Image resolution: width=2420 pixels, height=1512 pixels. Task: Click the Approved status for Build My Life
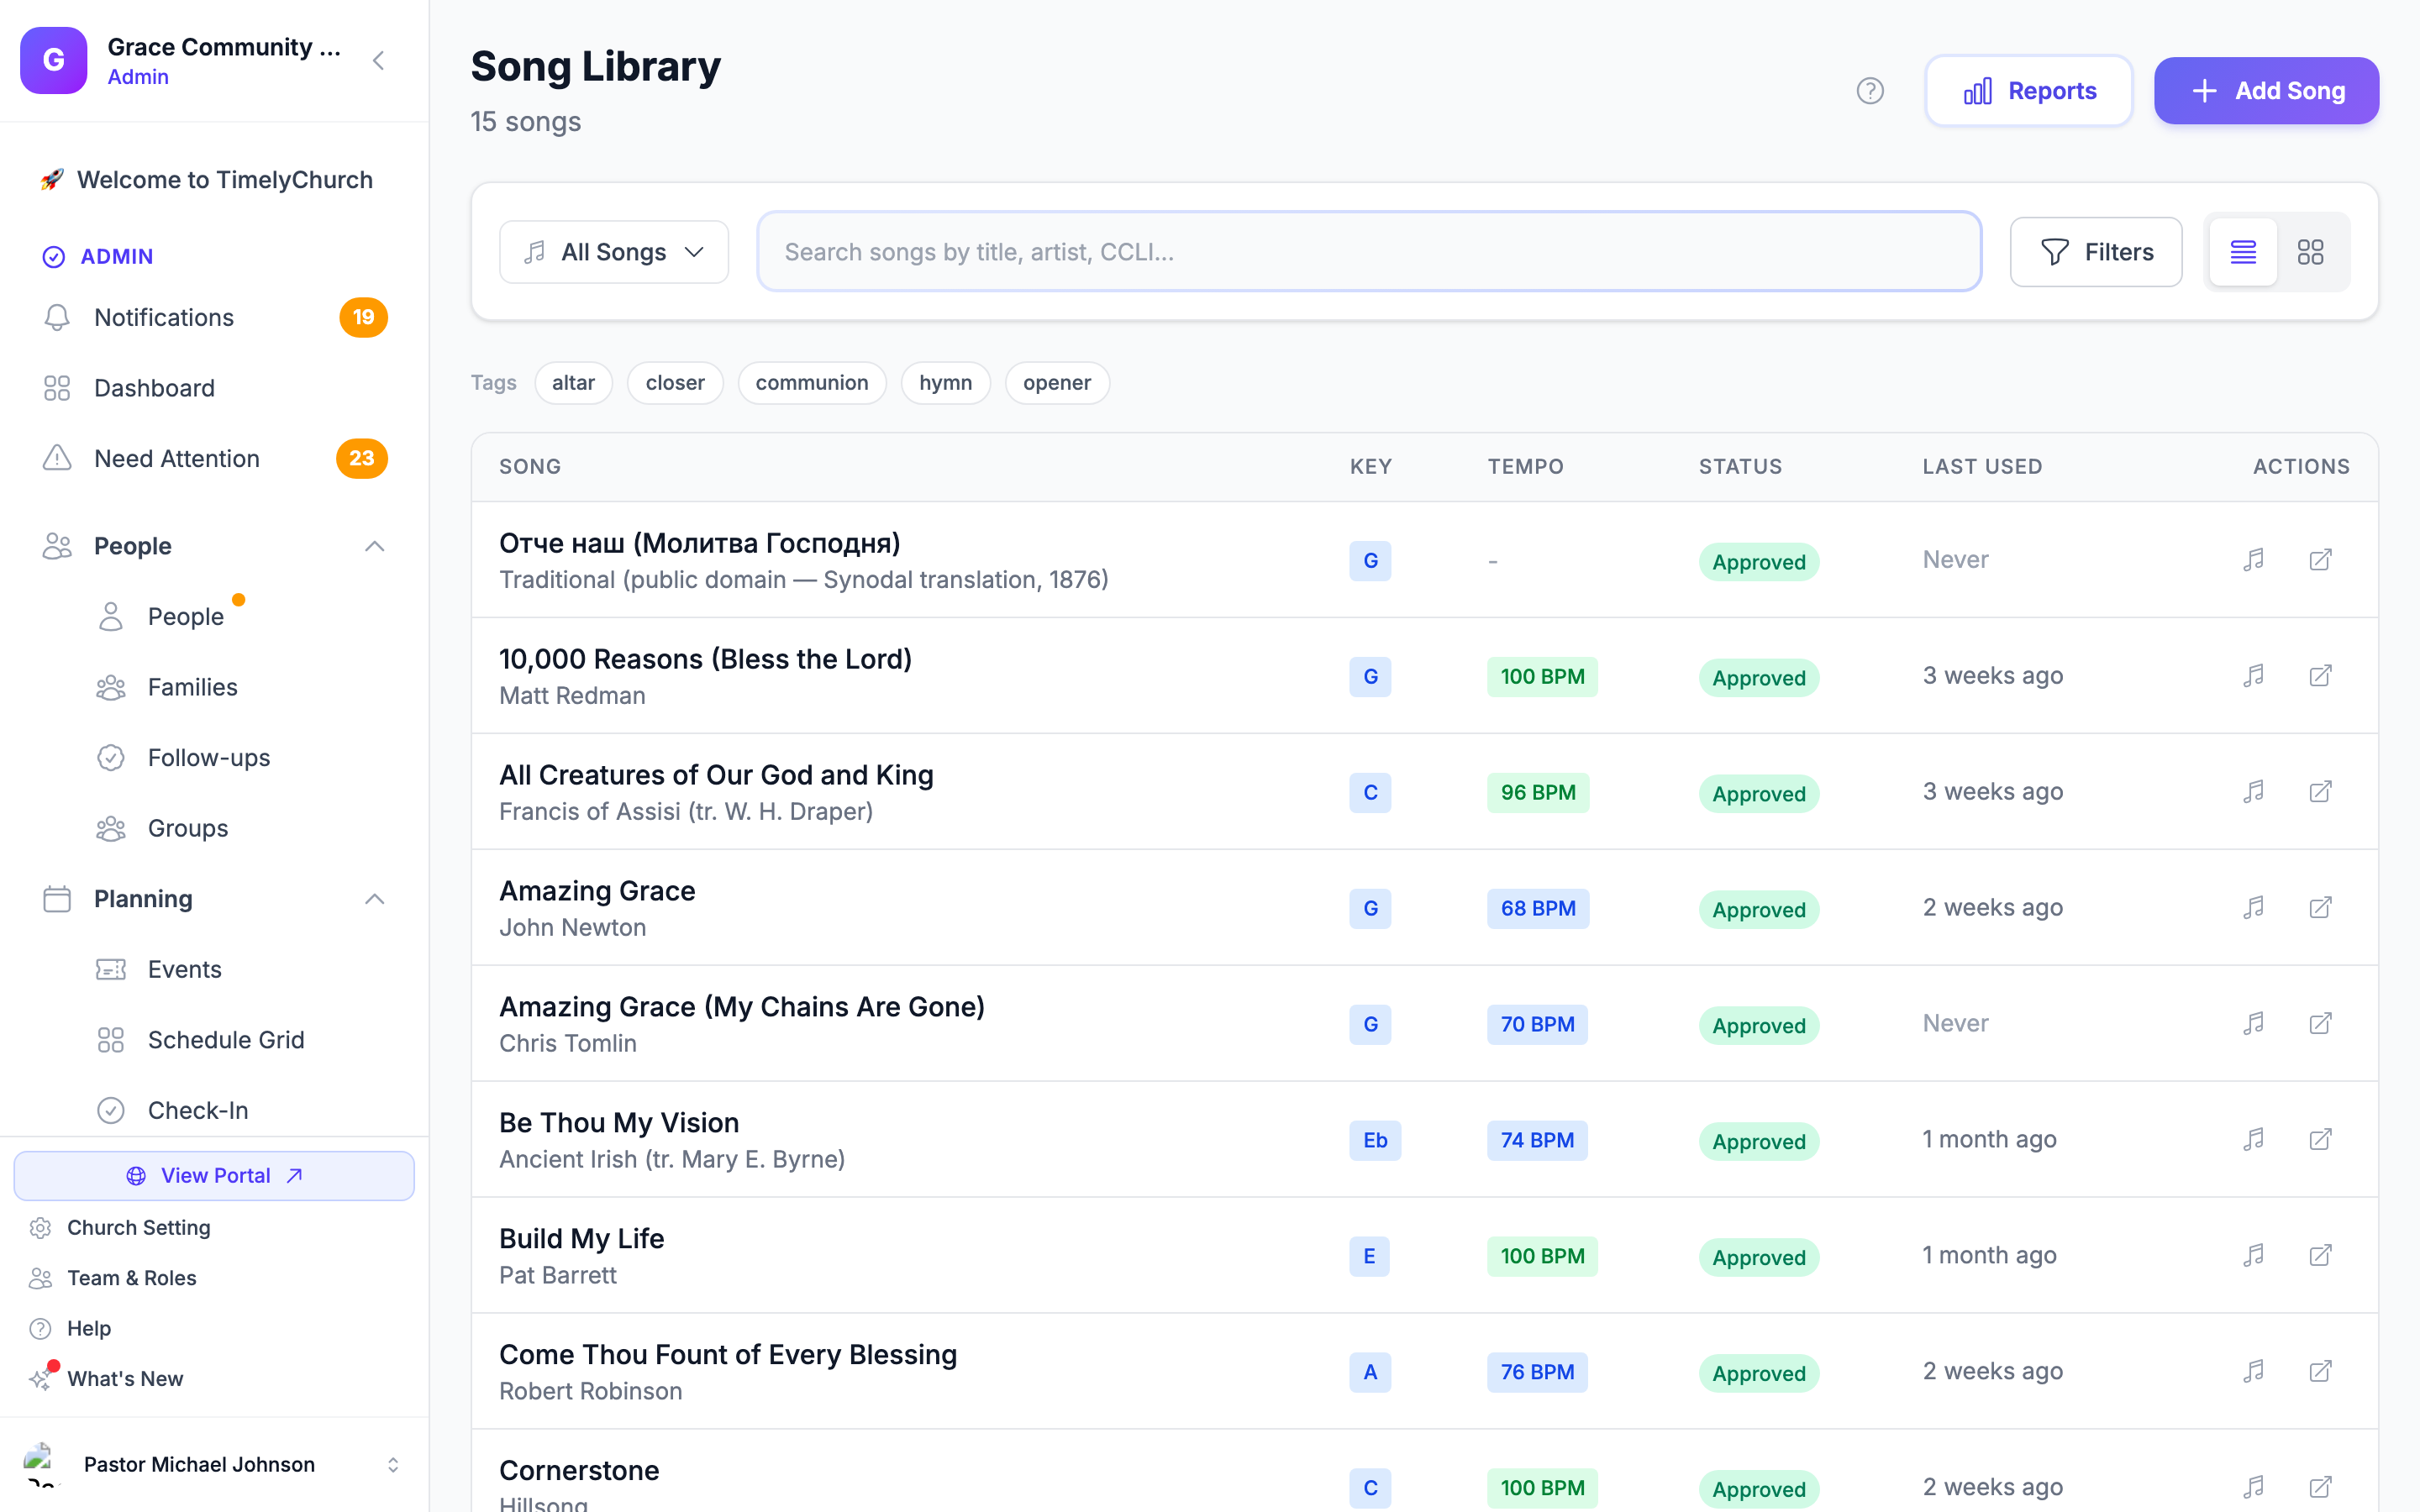click(x=1758, y=1257)
